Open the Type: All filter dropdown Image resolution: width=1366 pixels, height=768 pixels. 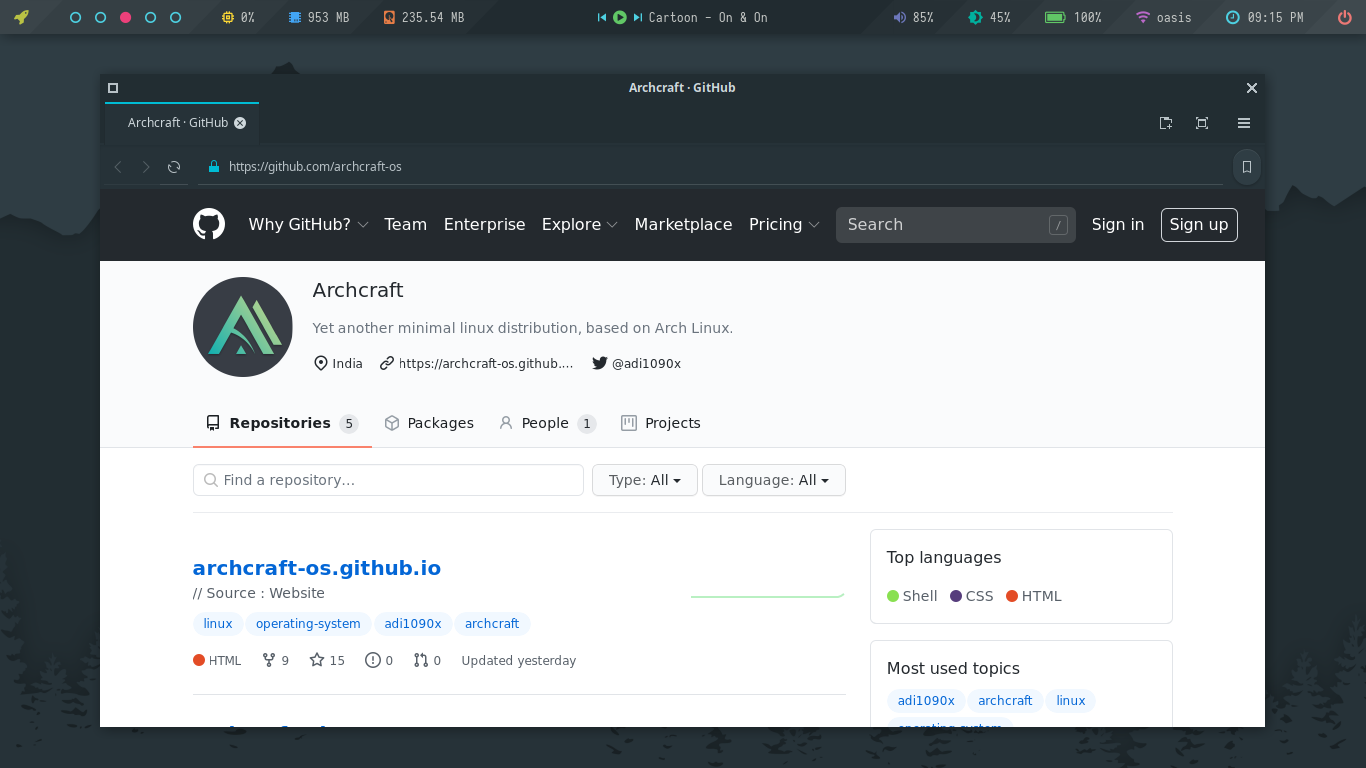[645, 480]
